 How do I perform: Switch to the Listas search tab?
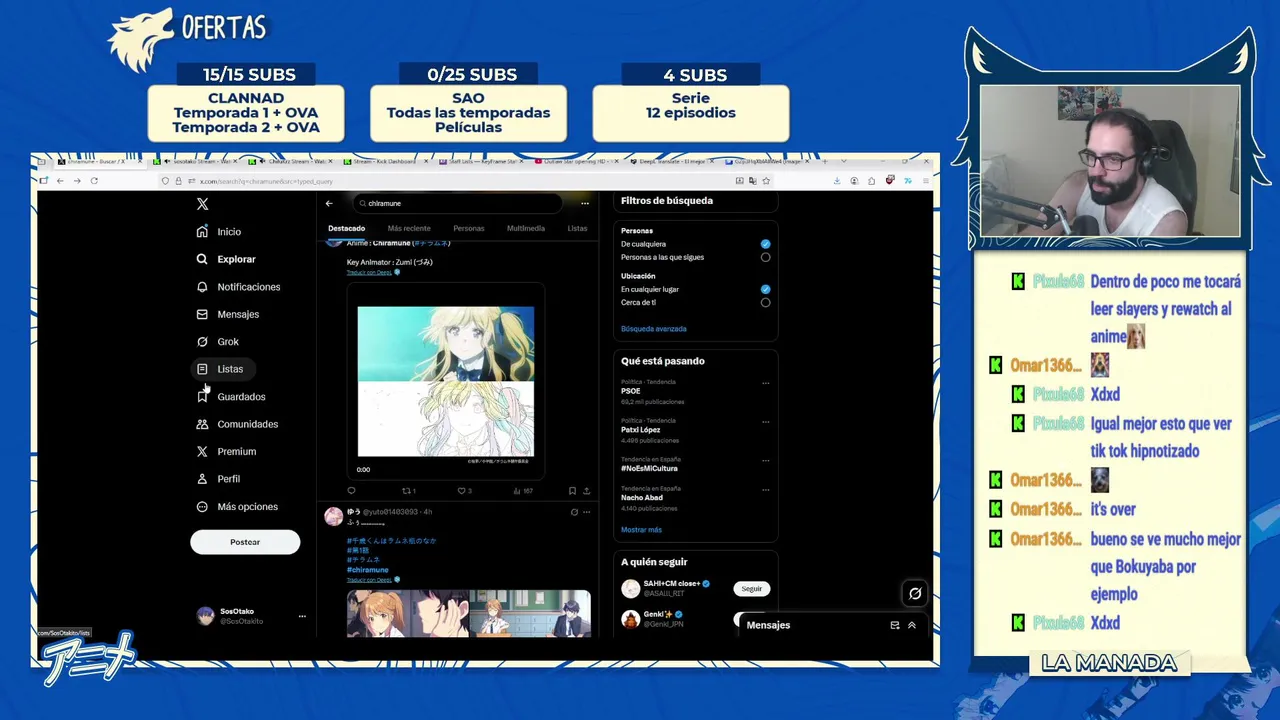pyautogui.click(x=578, y=228)
